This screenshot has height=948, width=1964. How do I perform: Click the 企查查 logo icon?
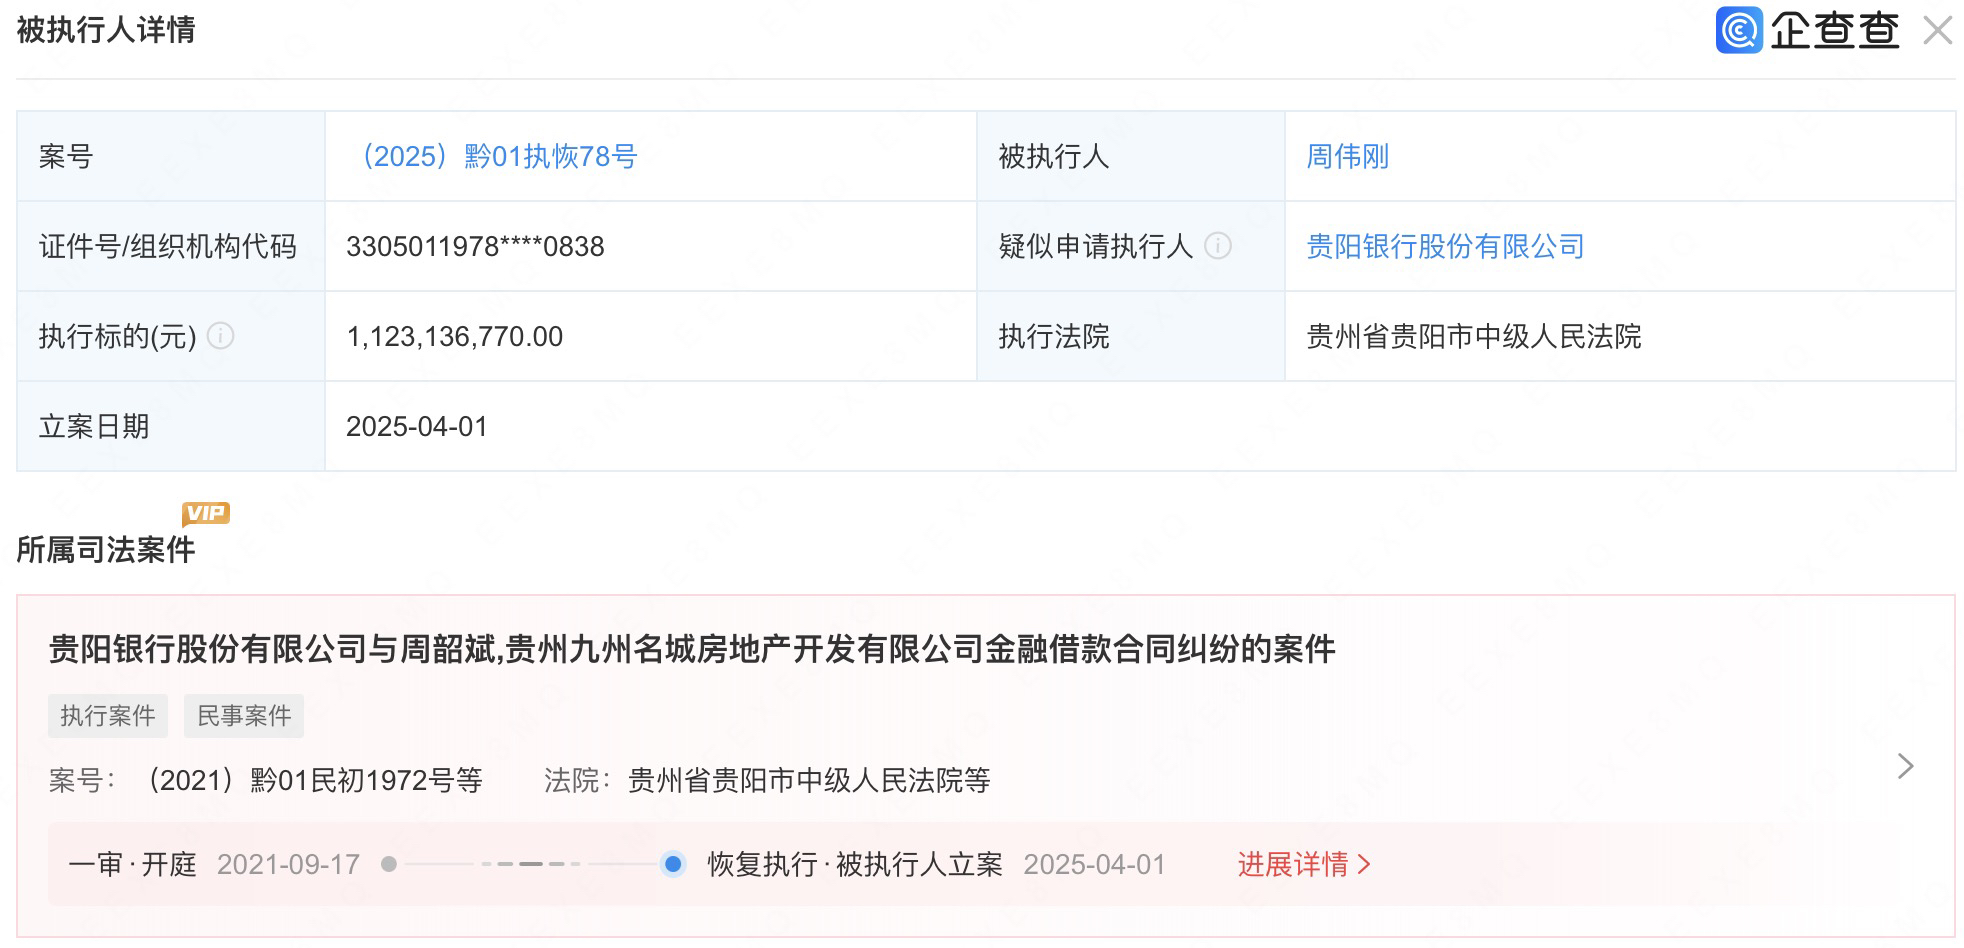[1738, 30]
